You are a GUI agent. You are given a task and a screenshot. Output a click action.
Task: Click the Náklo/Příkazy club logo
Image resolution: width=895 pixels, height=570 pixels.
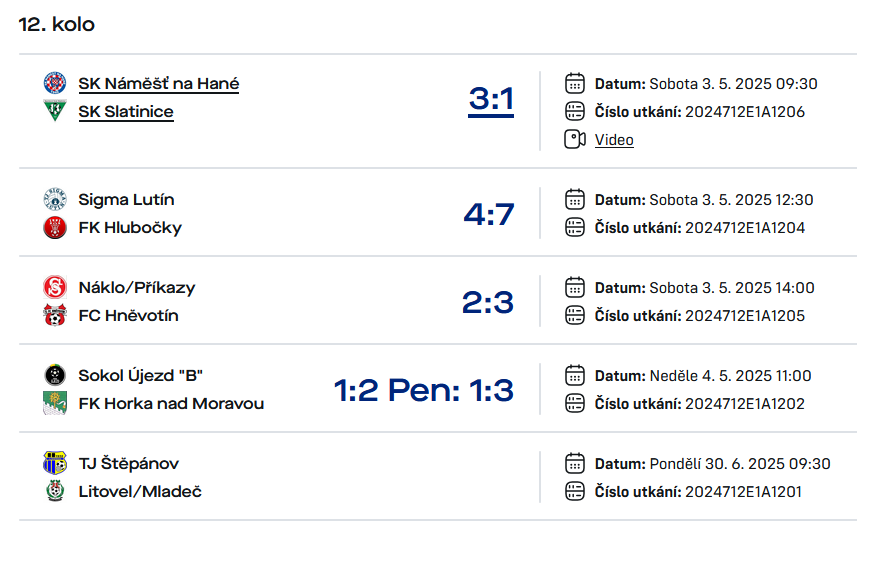click(55, 288)
